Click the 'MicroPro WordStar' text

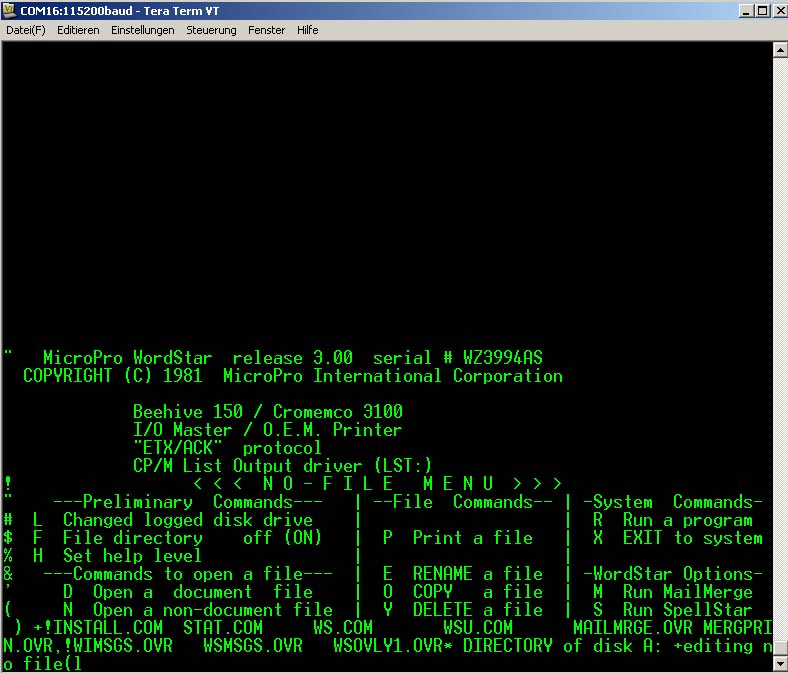pyautogui.click(x=128, y=358)
